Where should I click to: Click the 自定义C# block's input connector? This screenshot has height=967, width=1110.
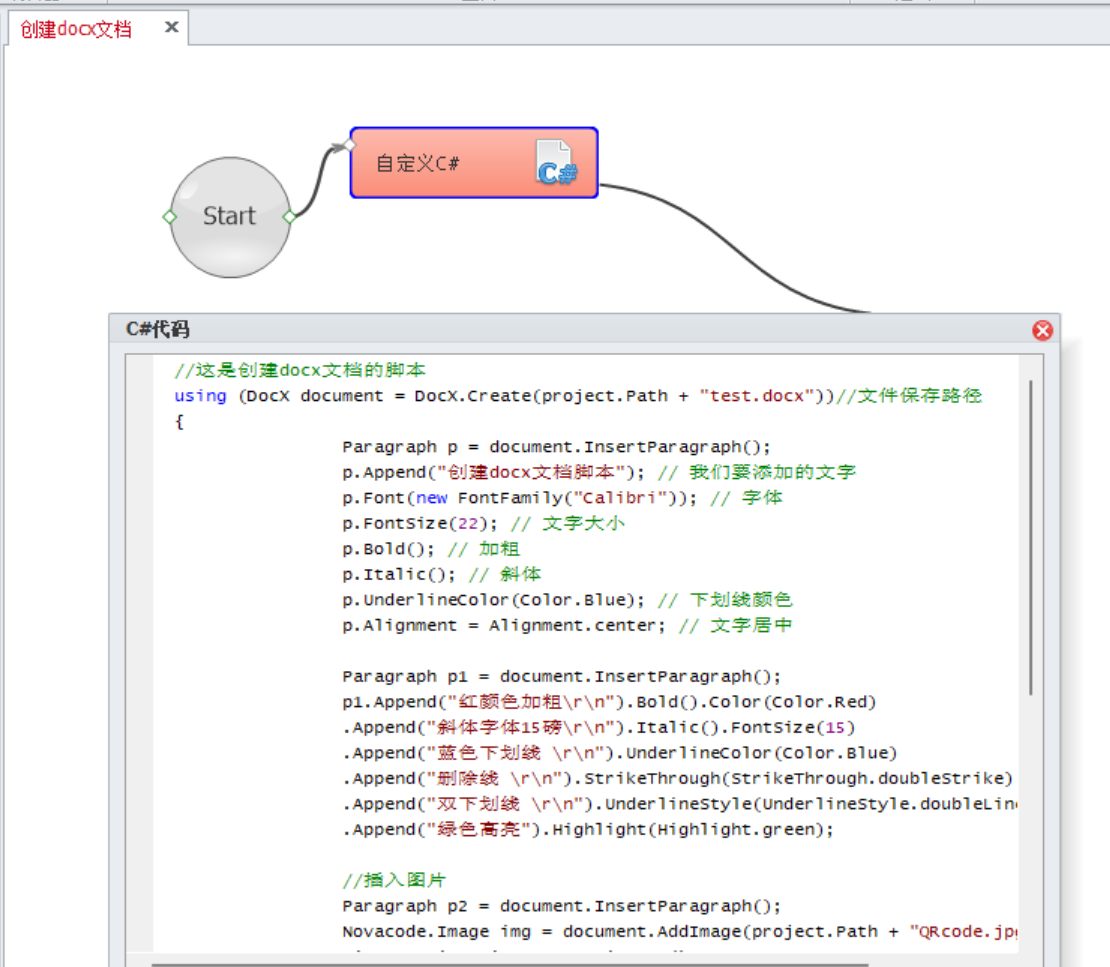(x=349, y=145)
